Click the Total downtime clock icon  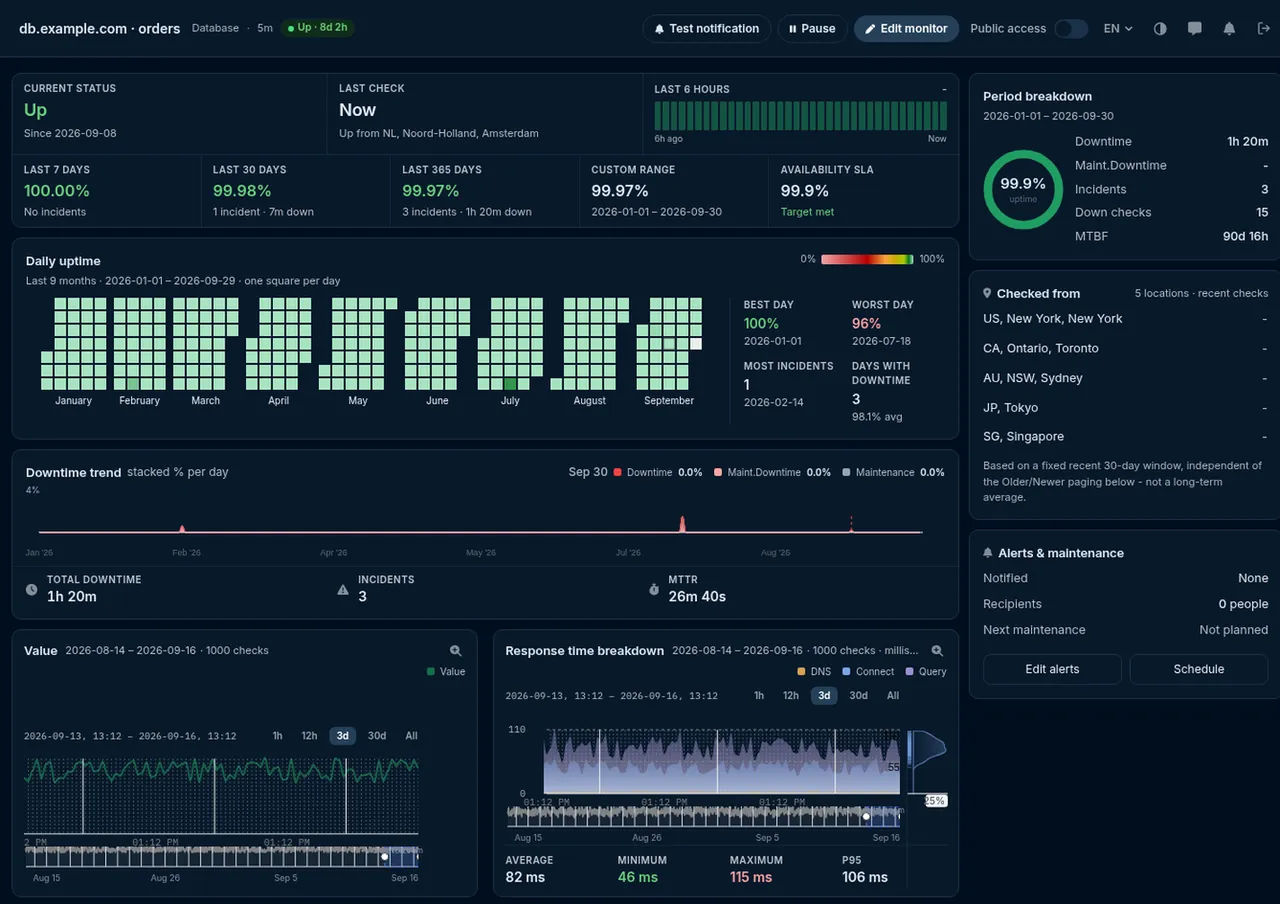point(32,589)
